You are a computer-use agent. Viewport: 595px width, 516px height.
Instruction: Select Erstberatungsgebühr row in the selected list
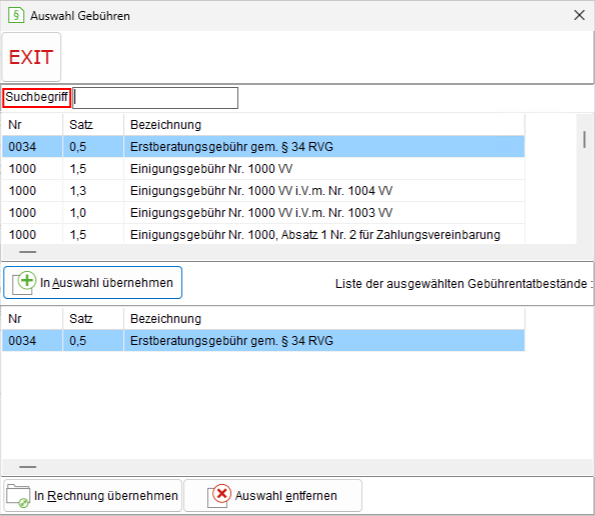pyautogui.click(x=263, y=340)
